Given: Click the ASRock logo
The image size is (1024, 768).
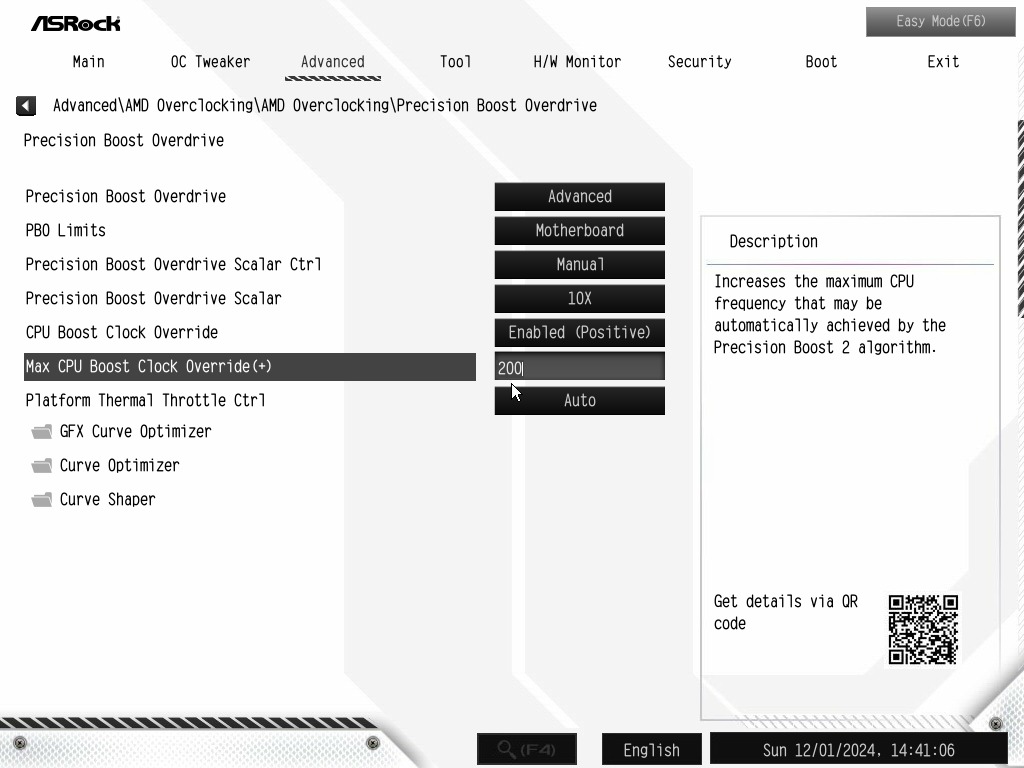Looking at the screenshot, I should (76, 24).
